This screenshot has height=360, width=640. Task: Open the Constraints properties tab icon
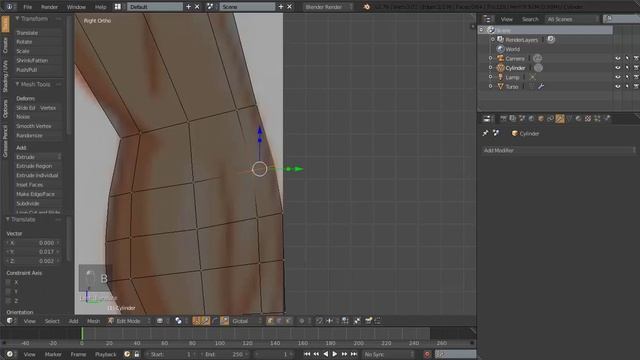pos(550,118)
